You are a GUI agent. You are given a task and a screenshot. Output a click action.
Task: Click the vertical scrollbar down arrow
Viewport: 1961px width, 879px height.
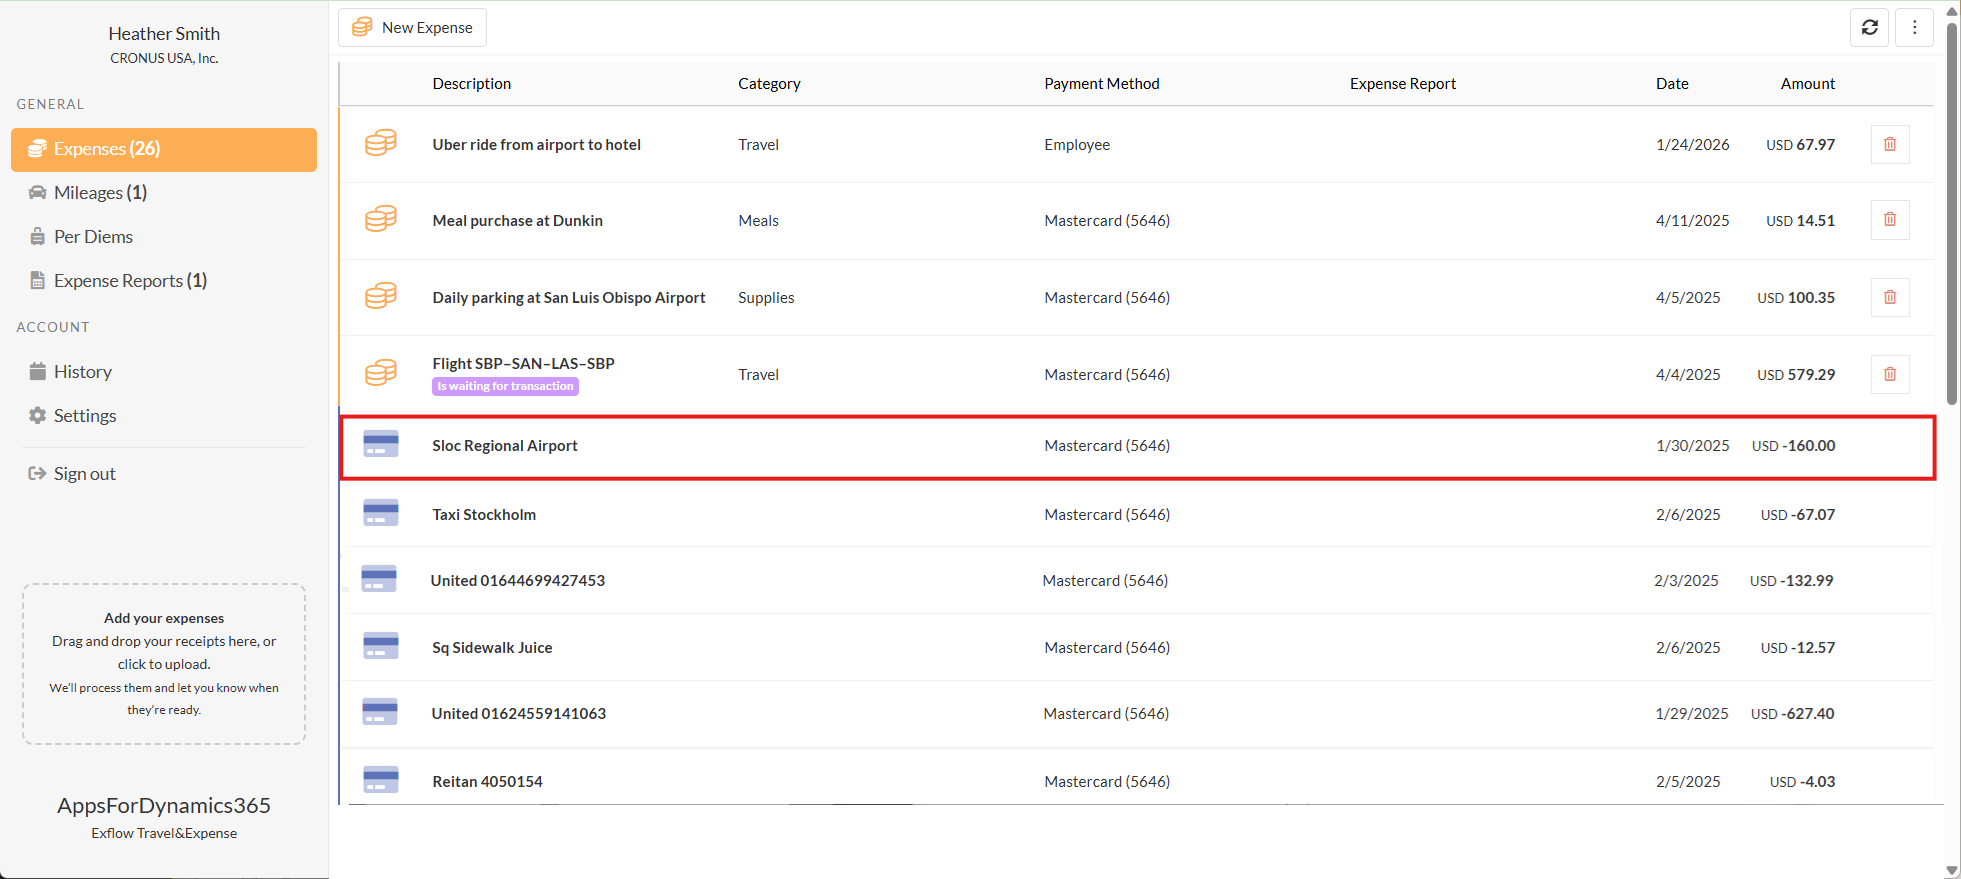(1951, 870)
